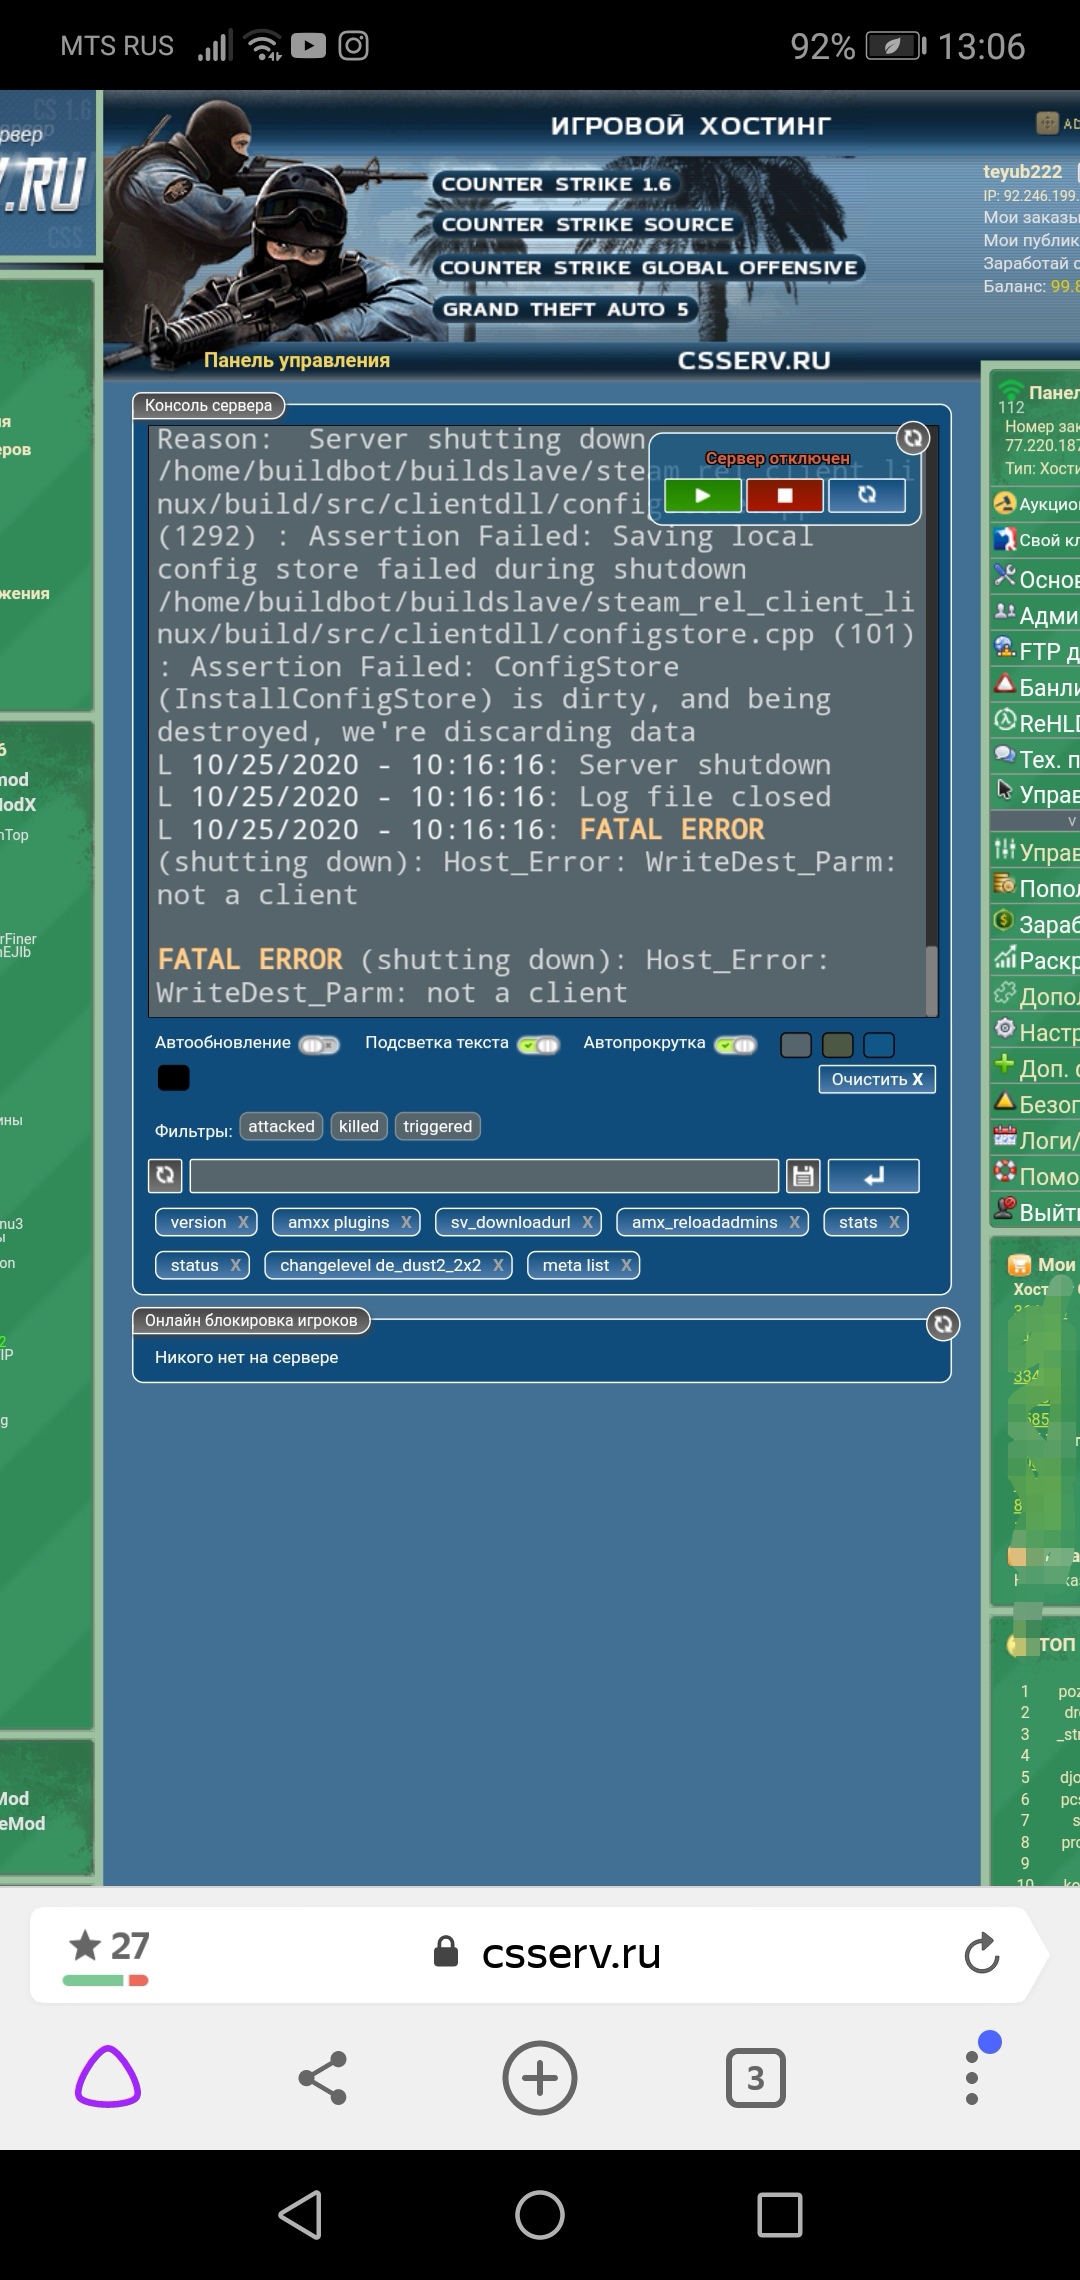The height and width of the screenshot is (2280, 1080).
Task: Run the saved status command
Action: coord(194,1265)
